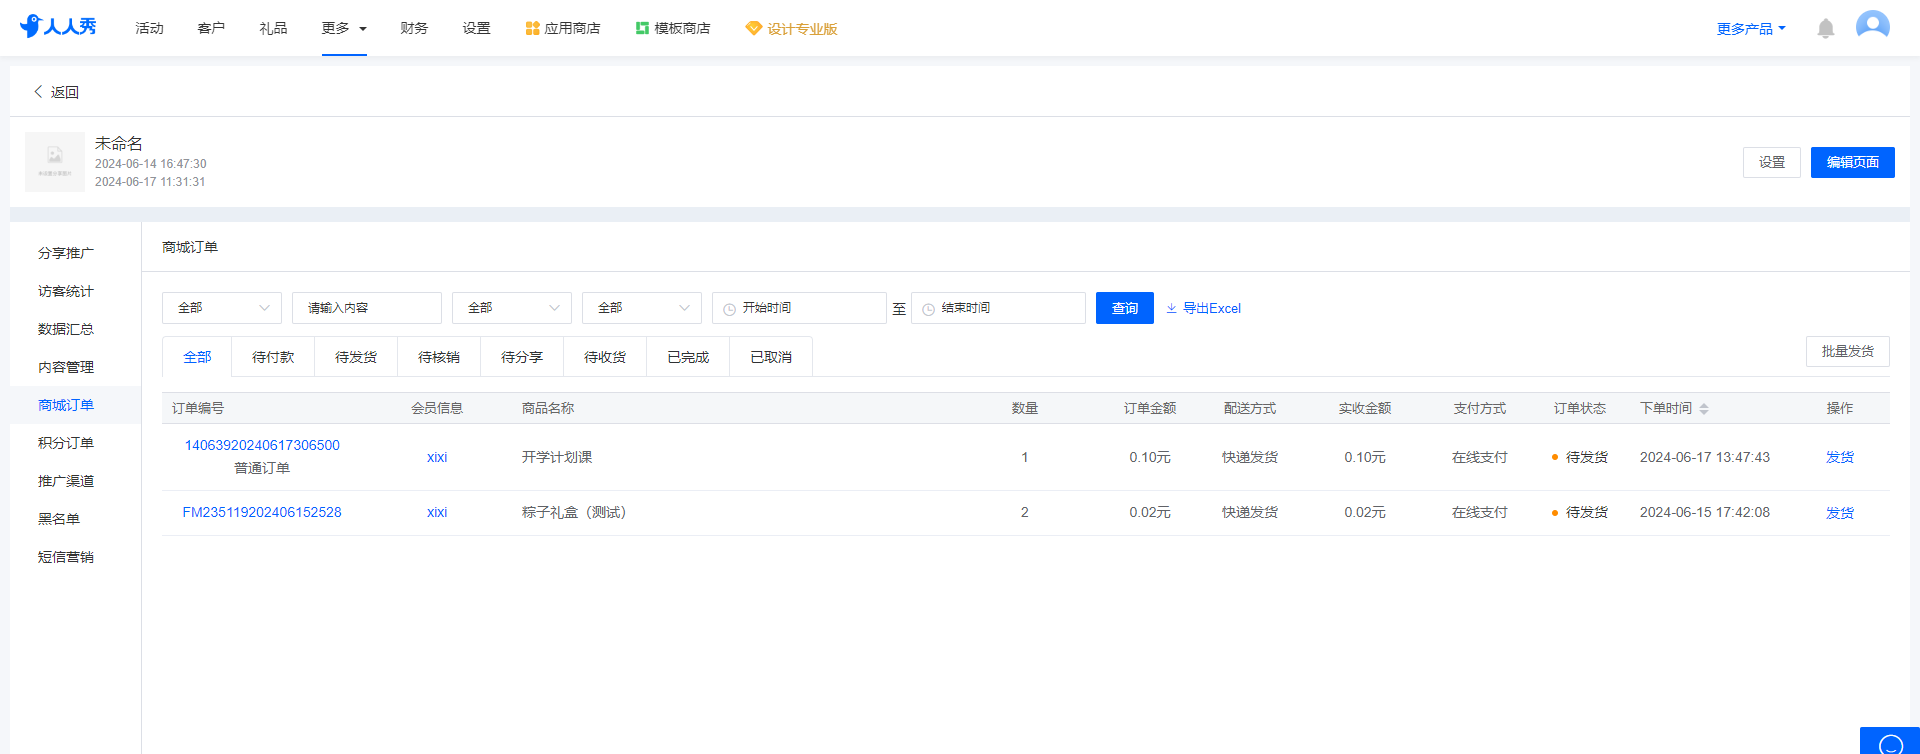This screenshot has width=1920, height=754.
Task: Expand the 更多 dropdown menu
Action: click(344, 28)
